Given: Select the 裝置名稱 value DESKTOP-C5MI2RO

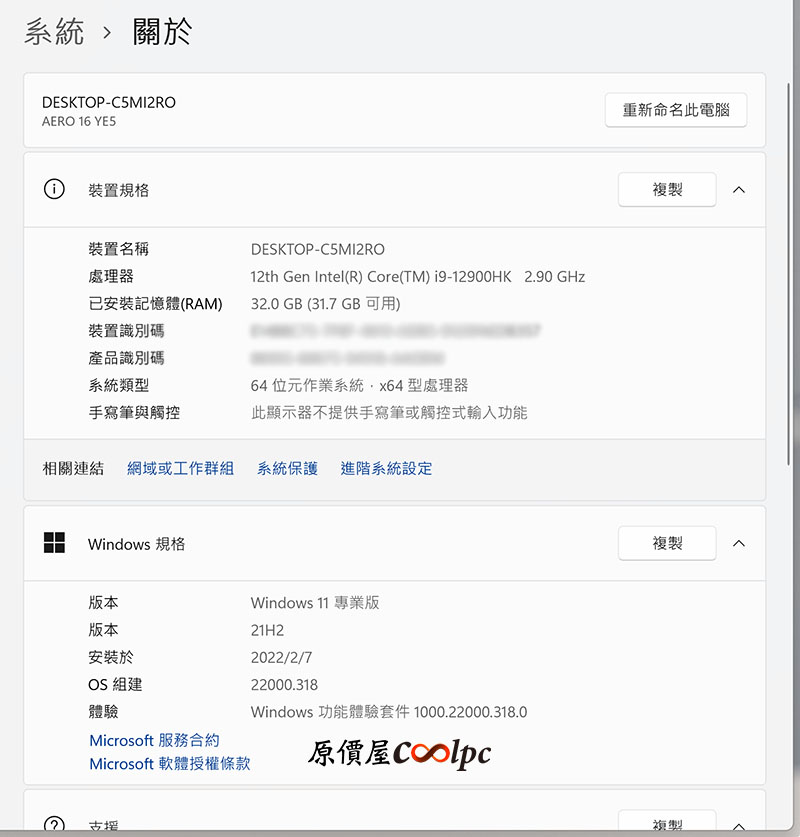Looking at the screenshot, I should 318,249.
